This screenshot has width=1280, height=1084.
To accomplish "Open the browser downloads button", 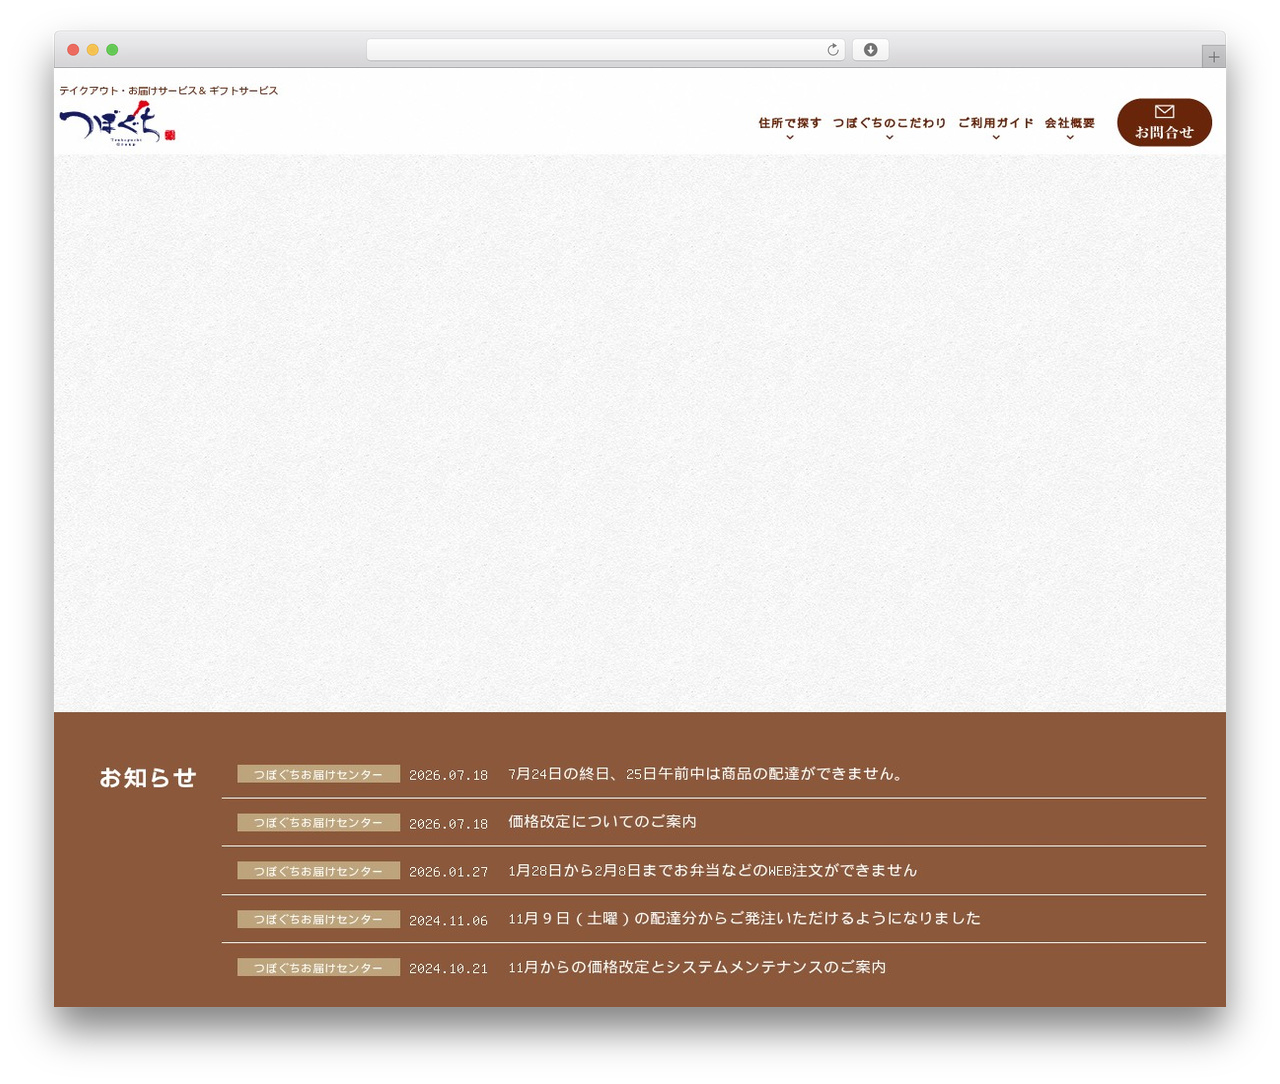I will [x=870, y=50].
